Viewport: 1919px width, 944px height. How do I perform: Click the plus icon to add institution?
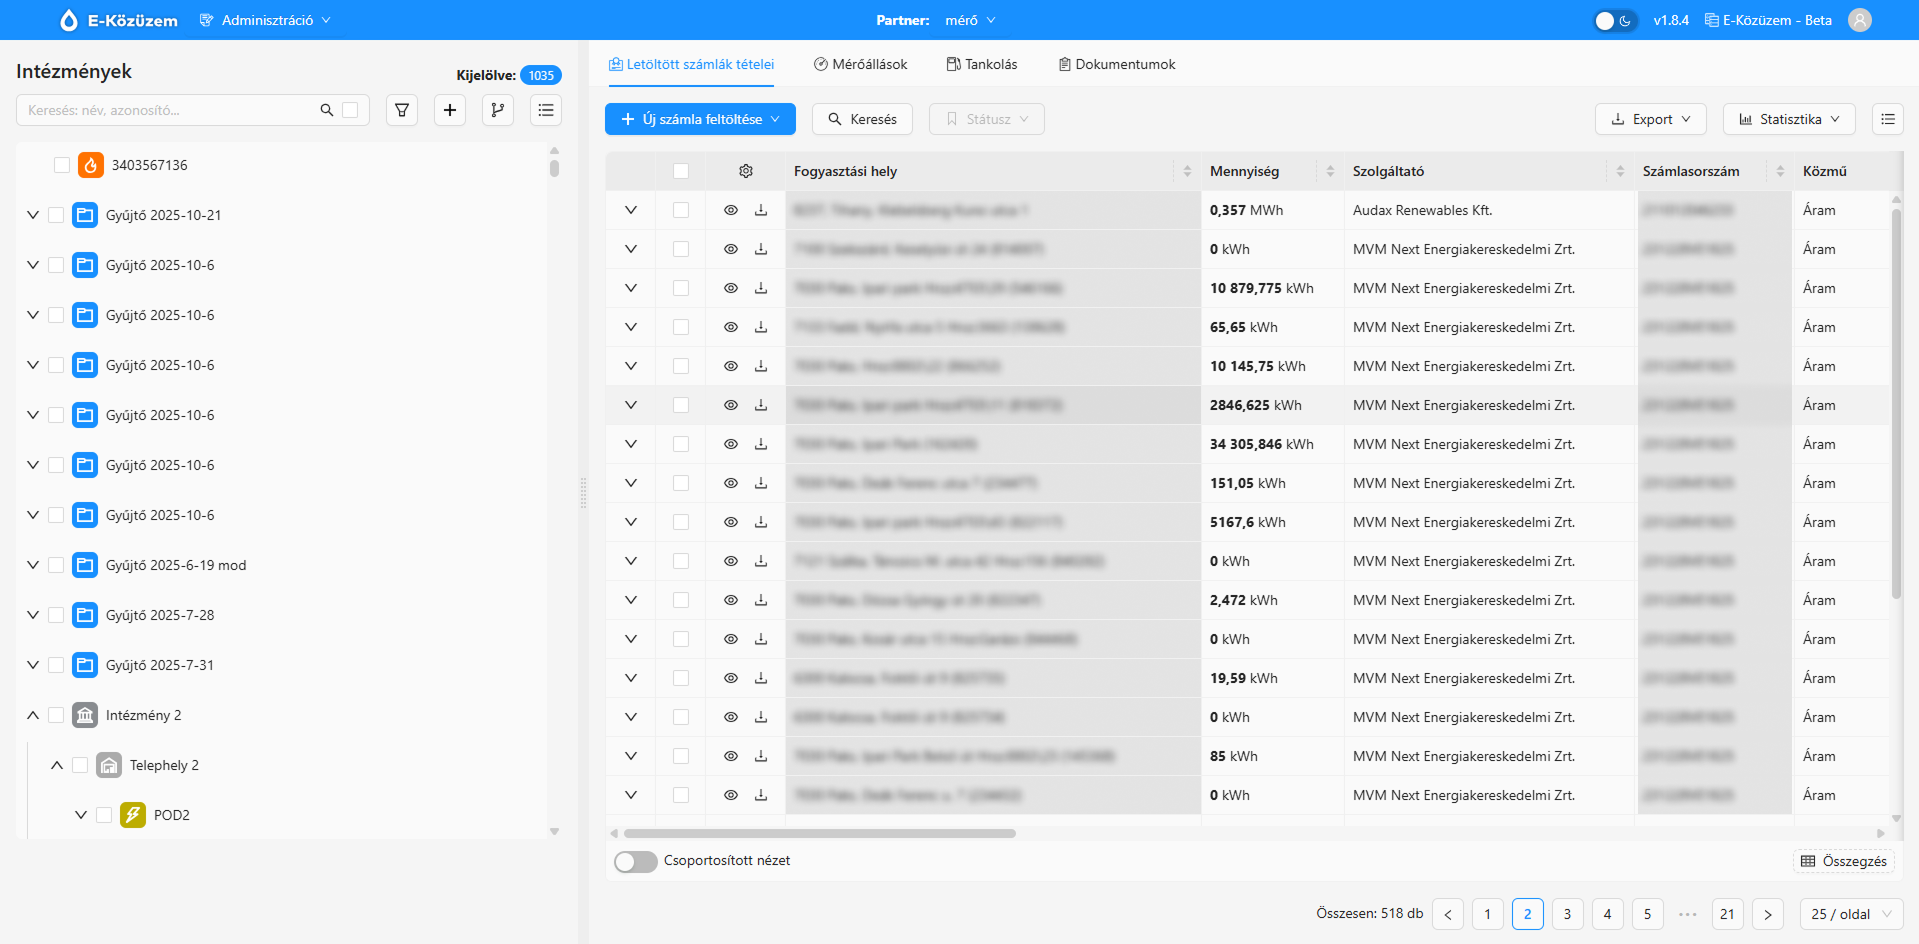point(450,110)
